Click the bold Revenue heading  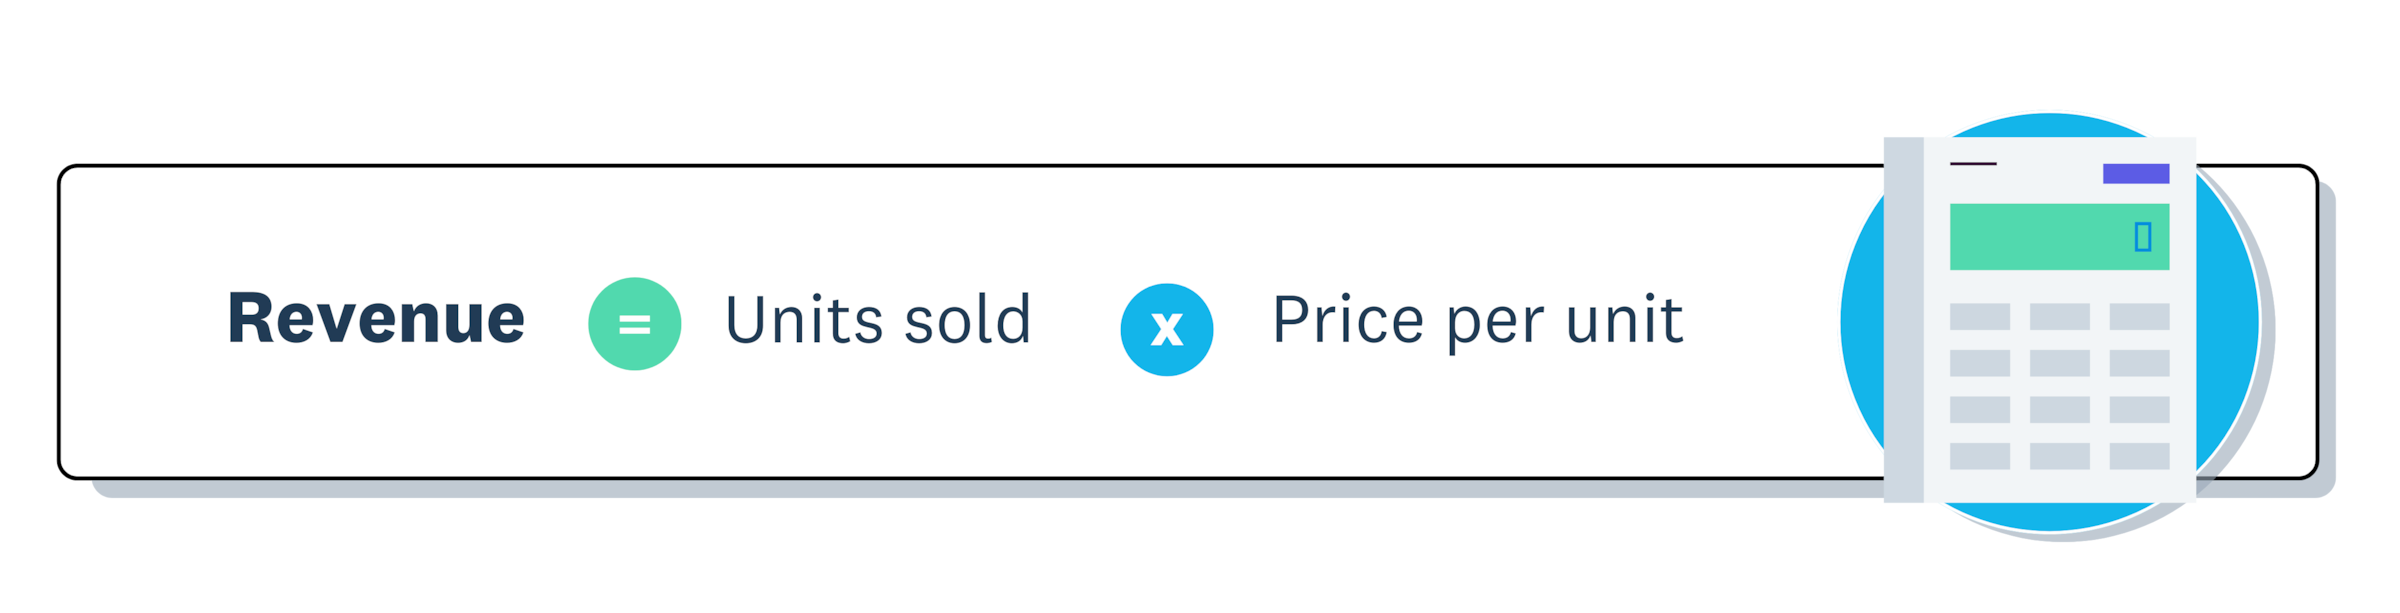pos(376,318)
